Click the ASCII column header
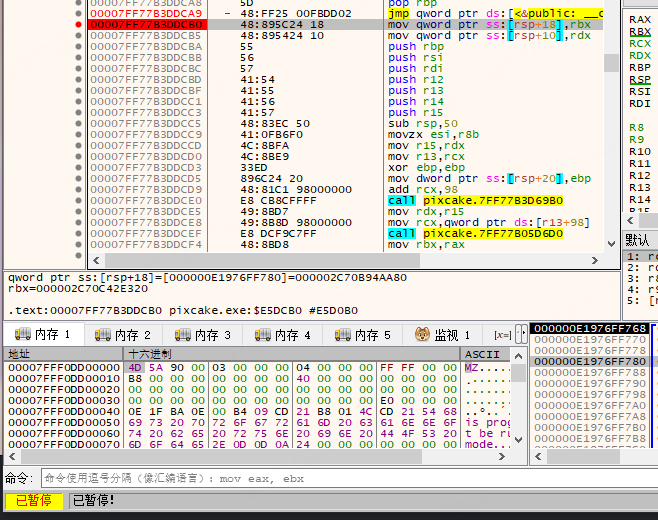Screen dimensions: 658x520 point(486,354)
